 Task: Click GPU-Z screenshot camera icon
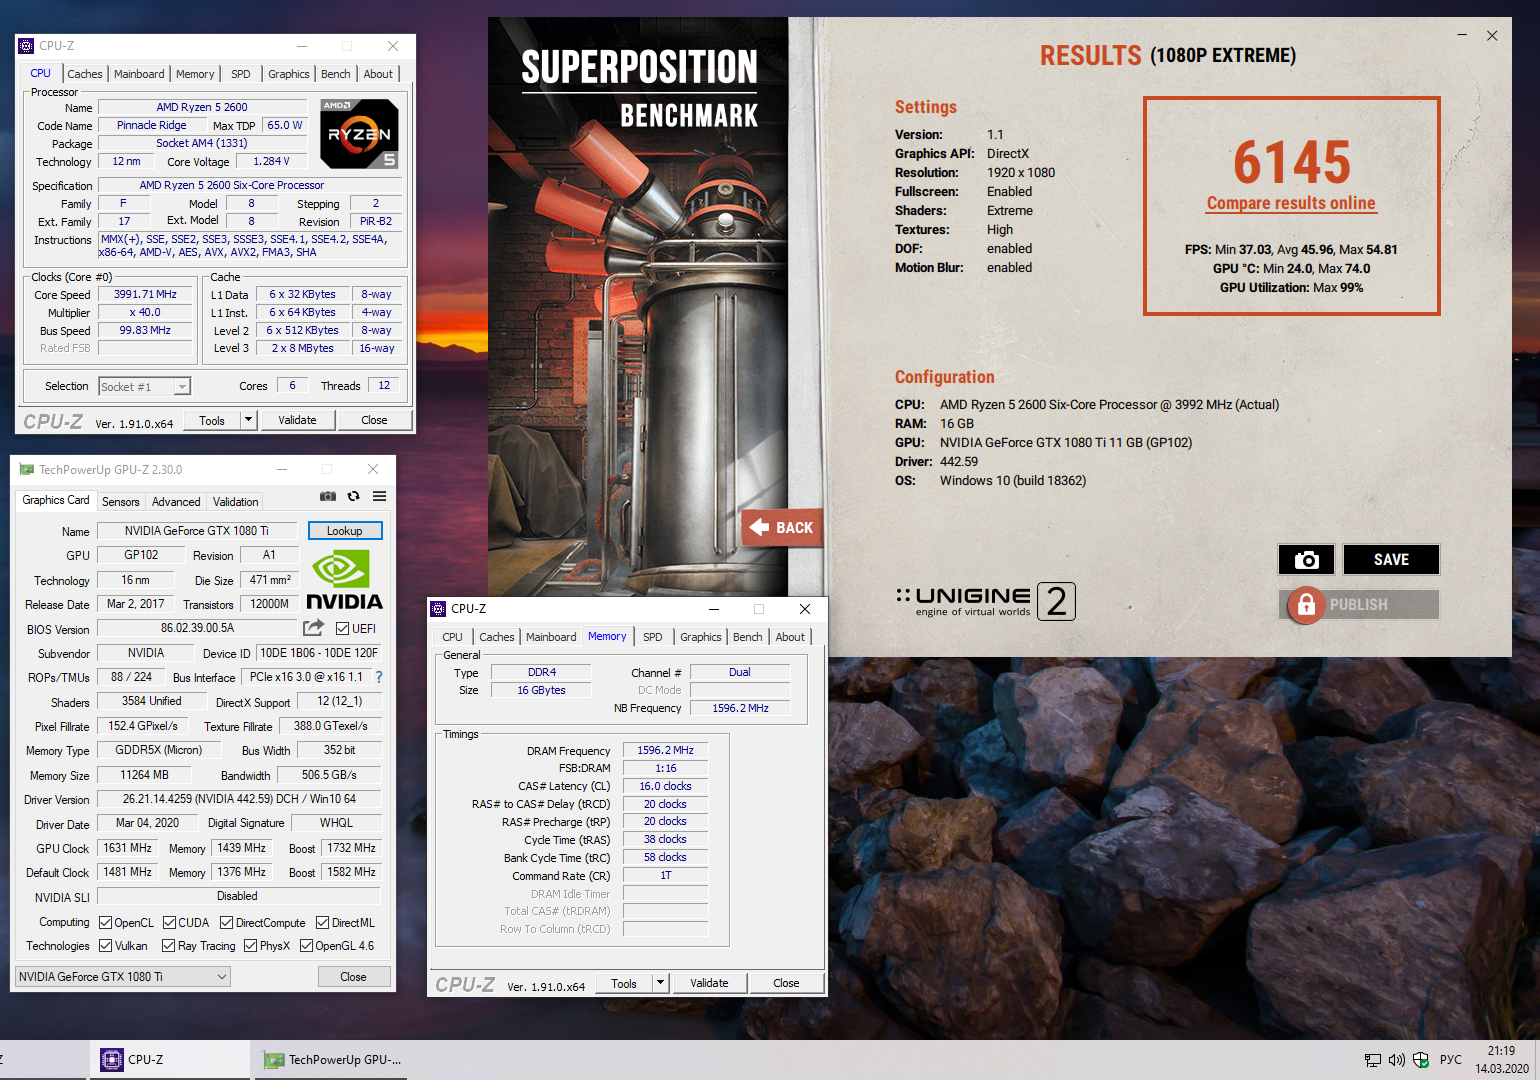328,496
